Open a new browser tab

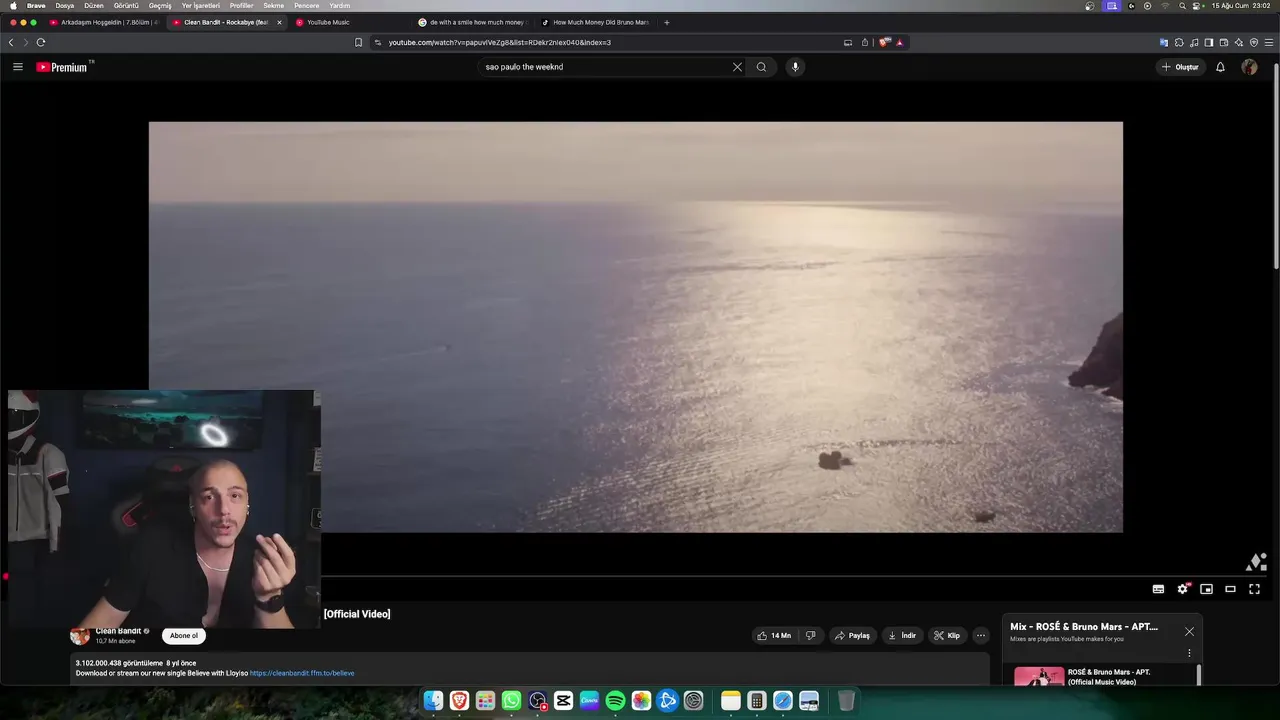(667, 22)
